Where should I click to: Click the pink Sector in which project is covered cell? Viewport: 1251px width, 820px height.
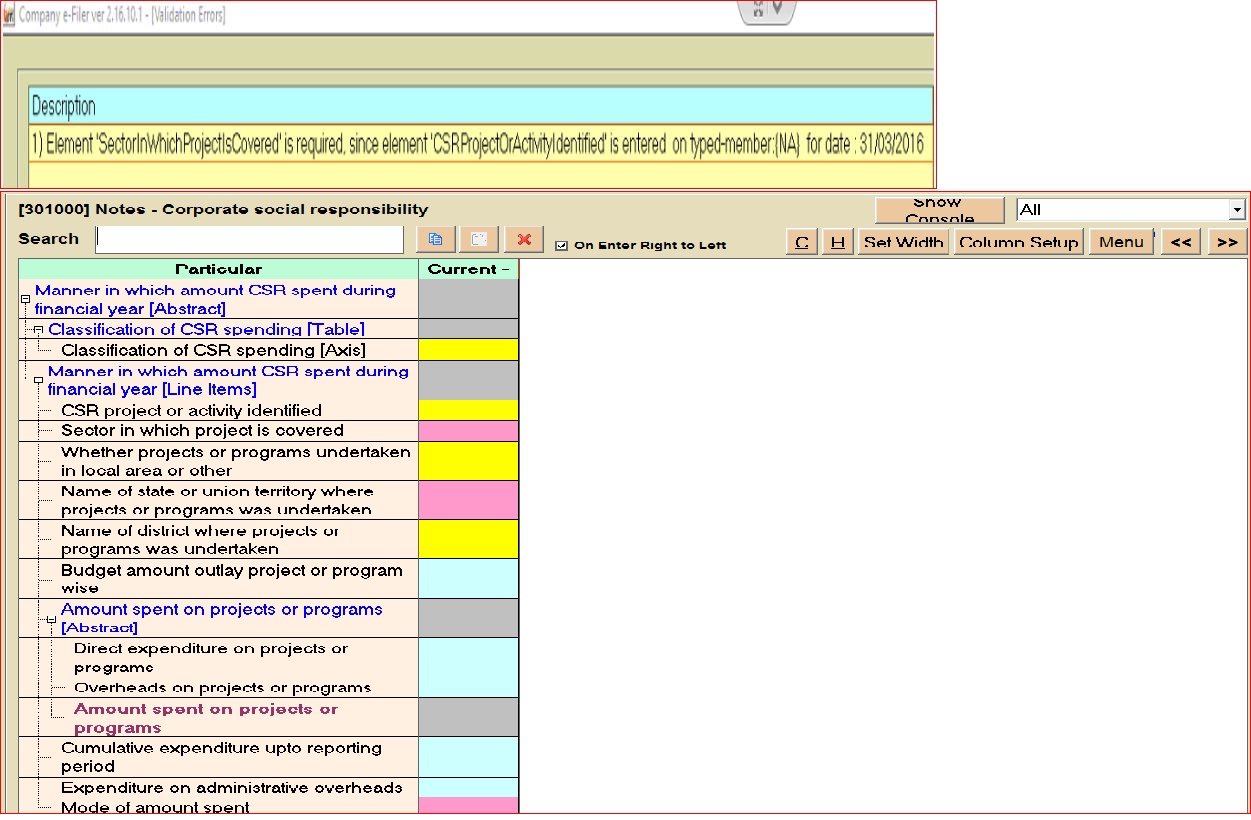point(468,431)
